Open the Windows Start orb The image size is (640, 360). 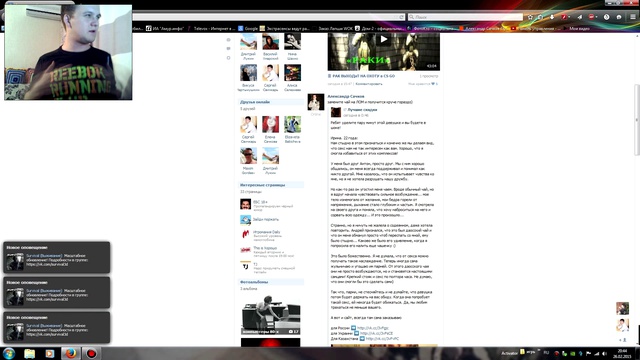9,353
